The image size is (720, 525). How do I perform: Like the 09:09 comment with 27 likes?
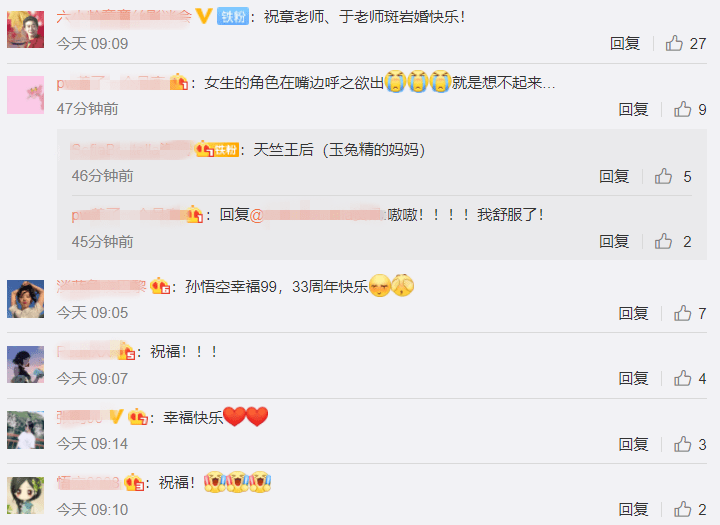click(x=674, y=43)
